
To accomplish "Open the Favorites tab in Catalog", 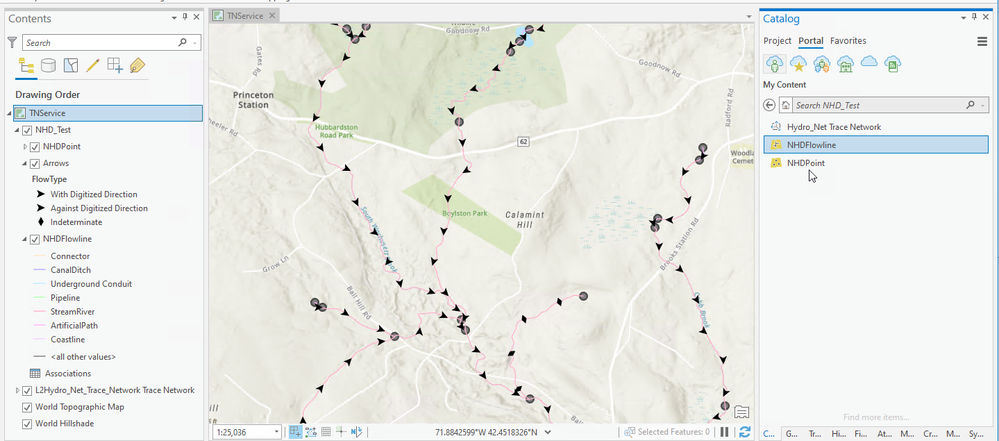I will [x=848, y=41].
